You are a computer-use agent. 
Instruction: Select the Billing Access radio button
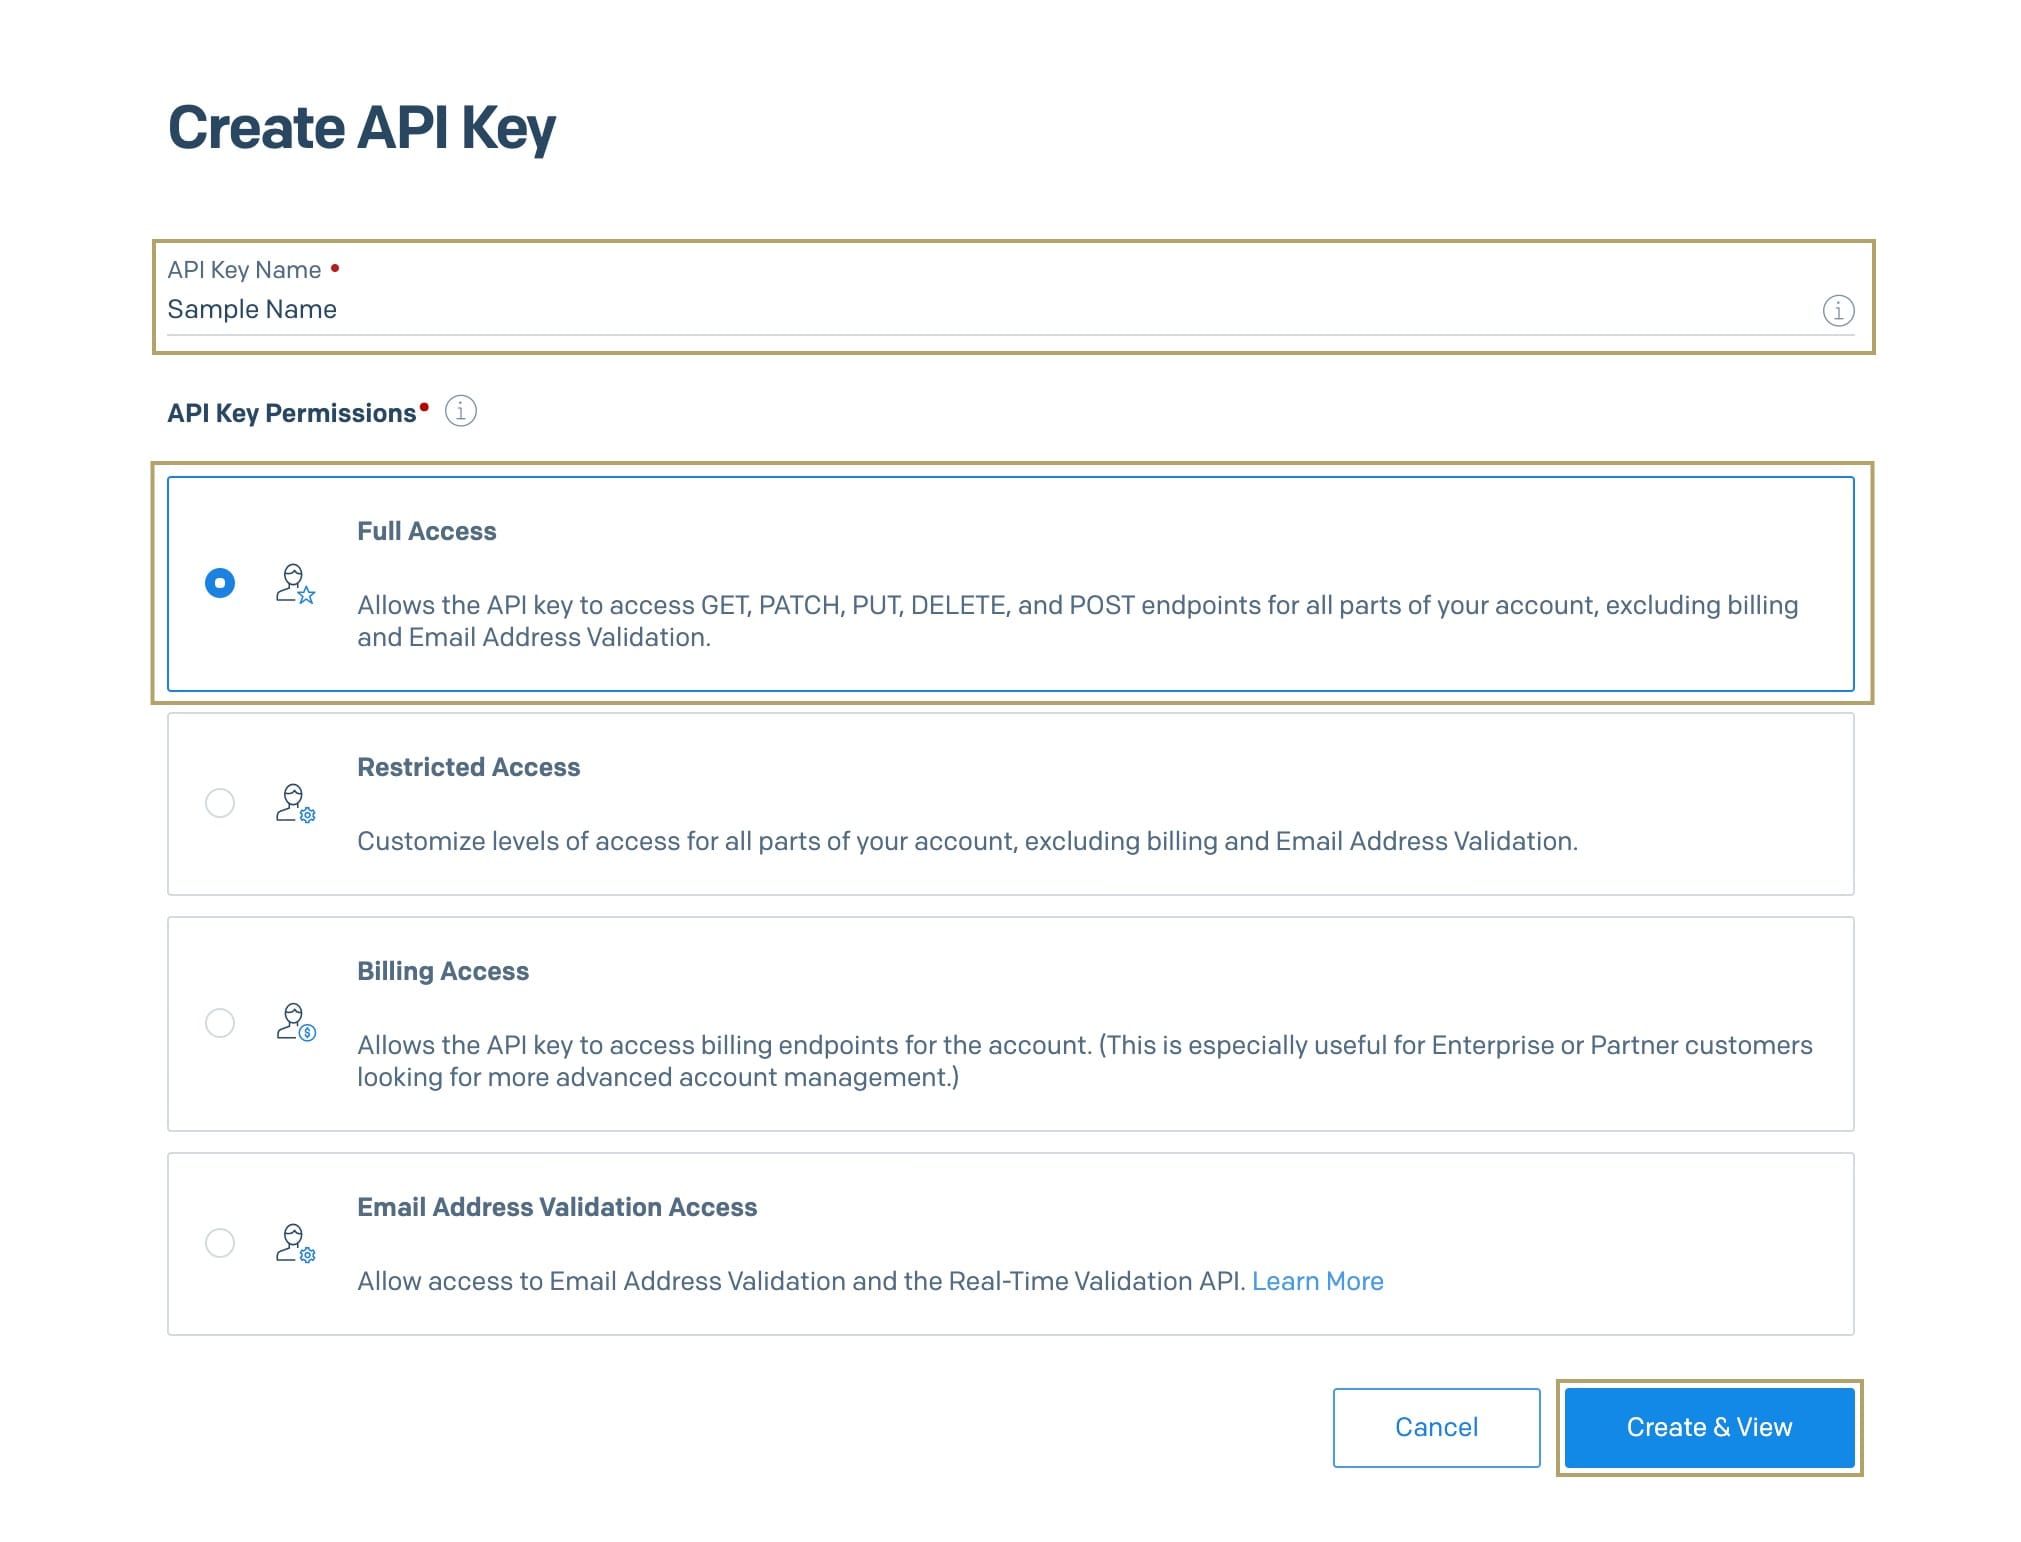tap(220, 1023)
